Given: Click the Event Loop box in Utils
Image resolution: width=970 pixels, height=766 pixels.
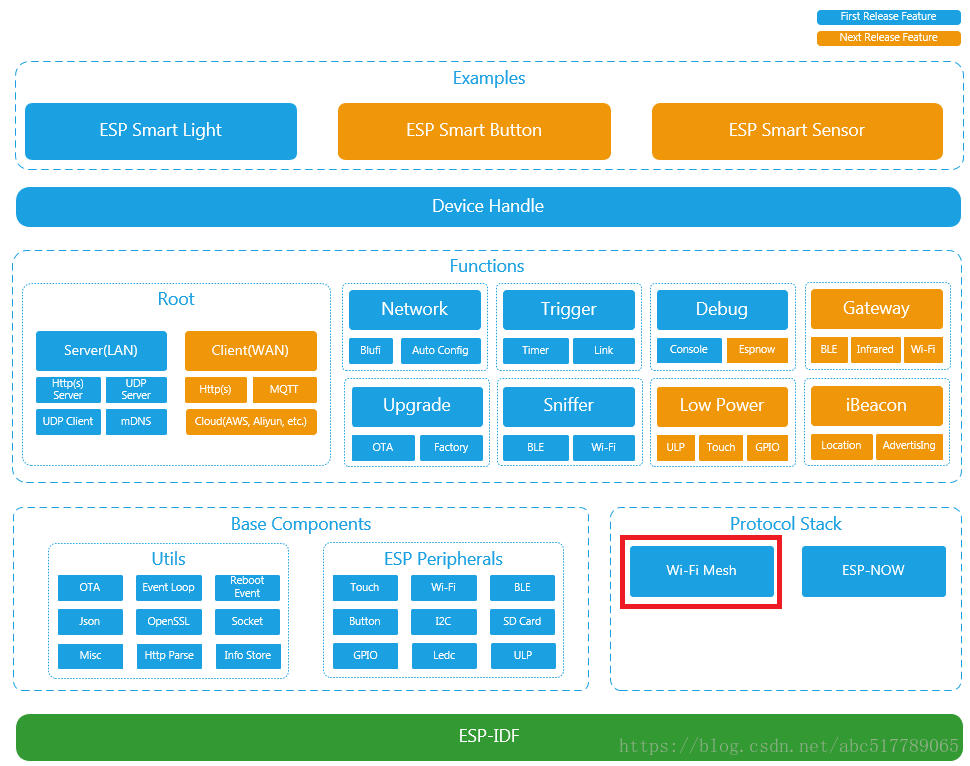Looking at the screenshot, I should tap(169, 588).
